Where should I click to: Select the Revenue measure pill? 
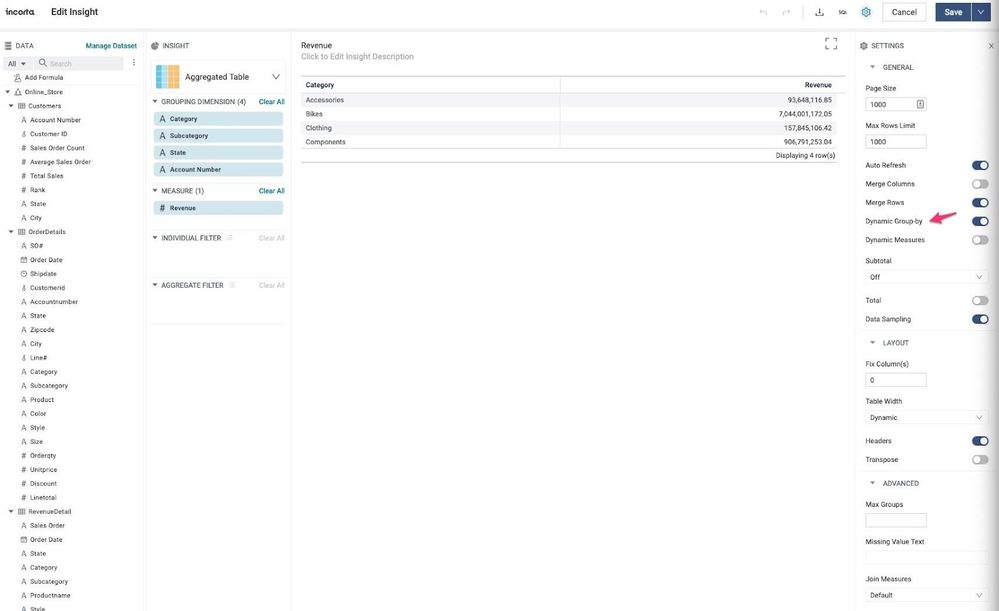point(218,208)
